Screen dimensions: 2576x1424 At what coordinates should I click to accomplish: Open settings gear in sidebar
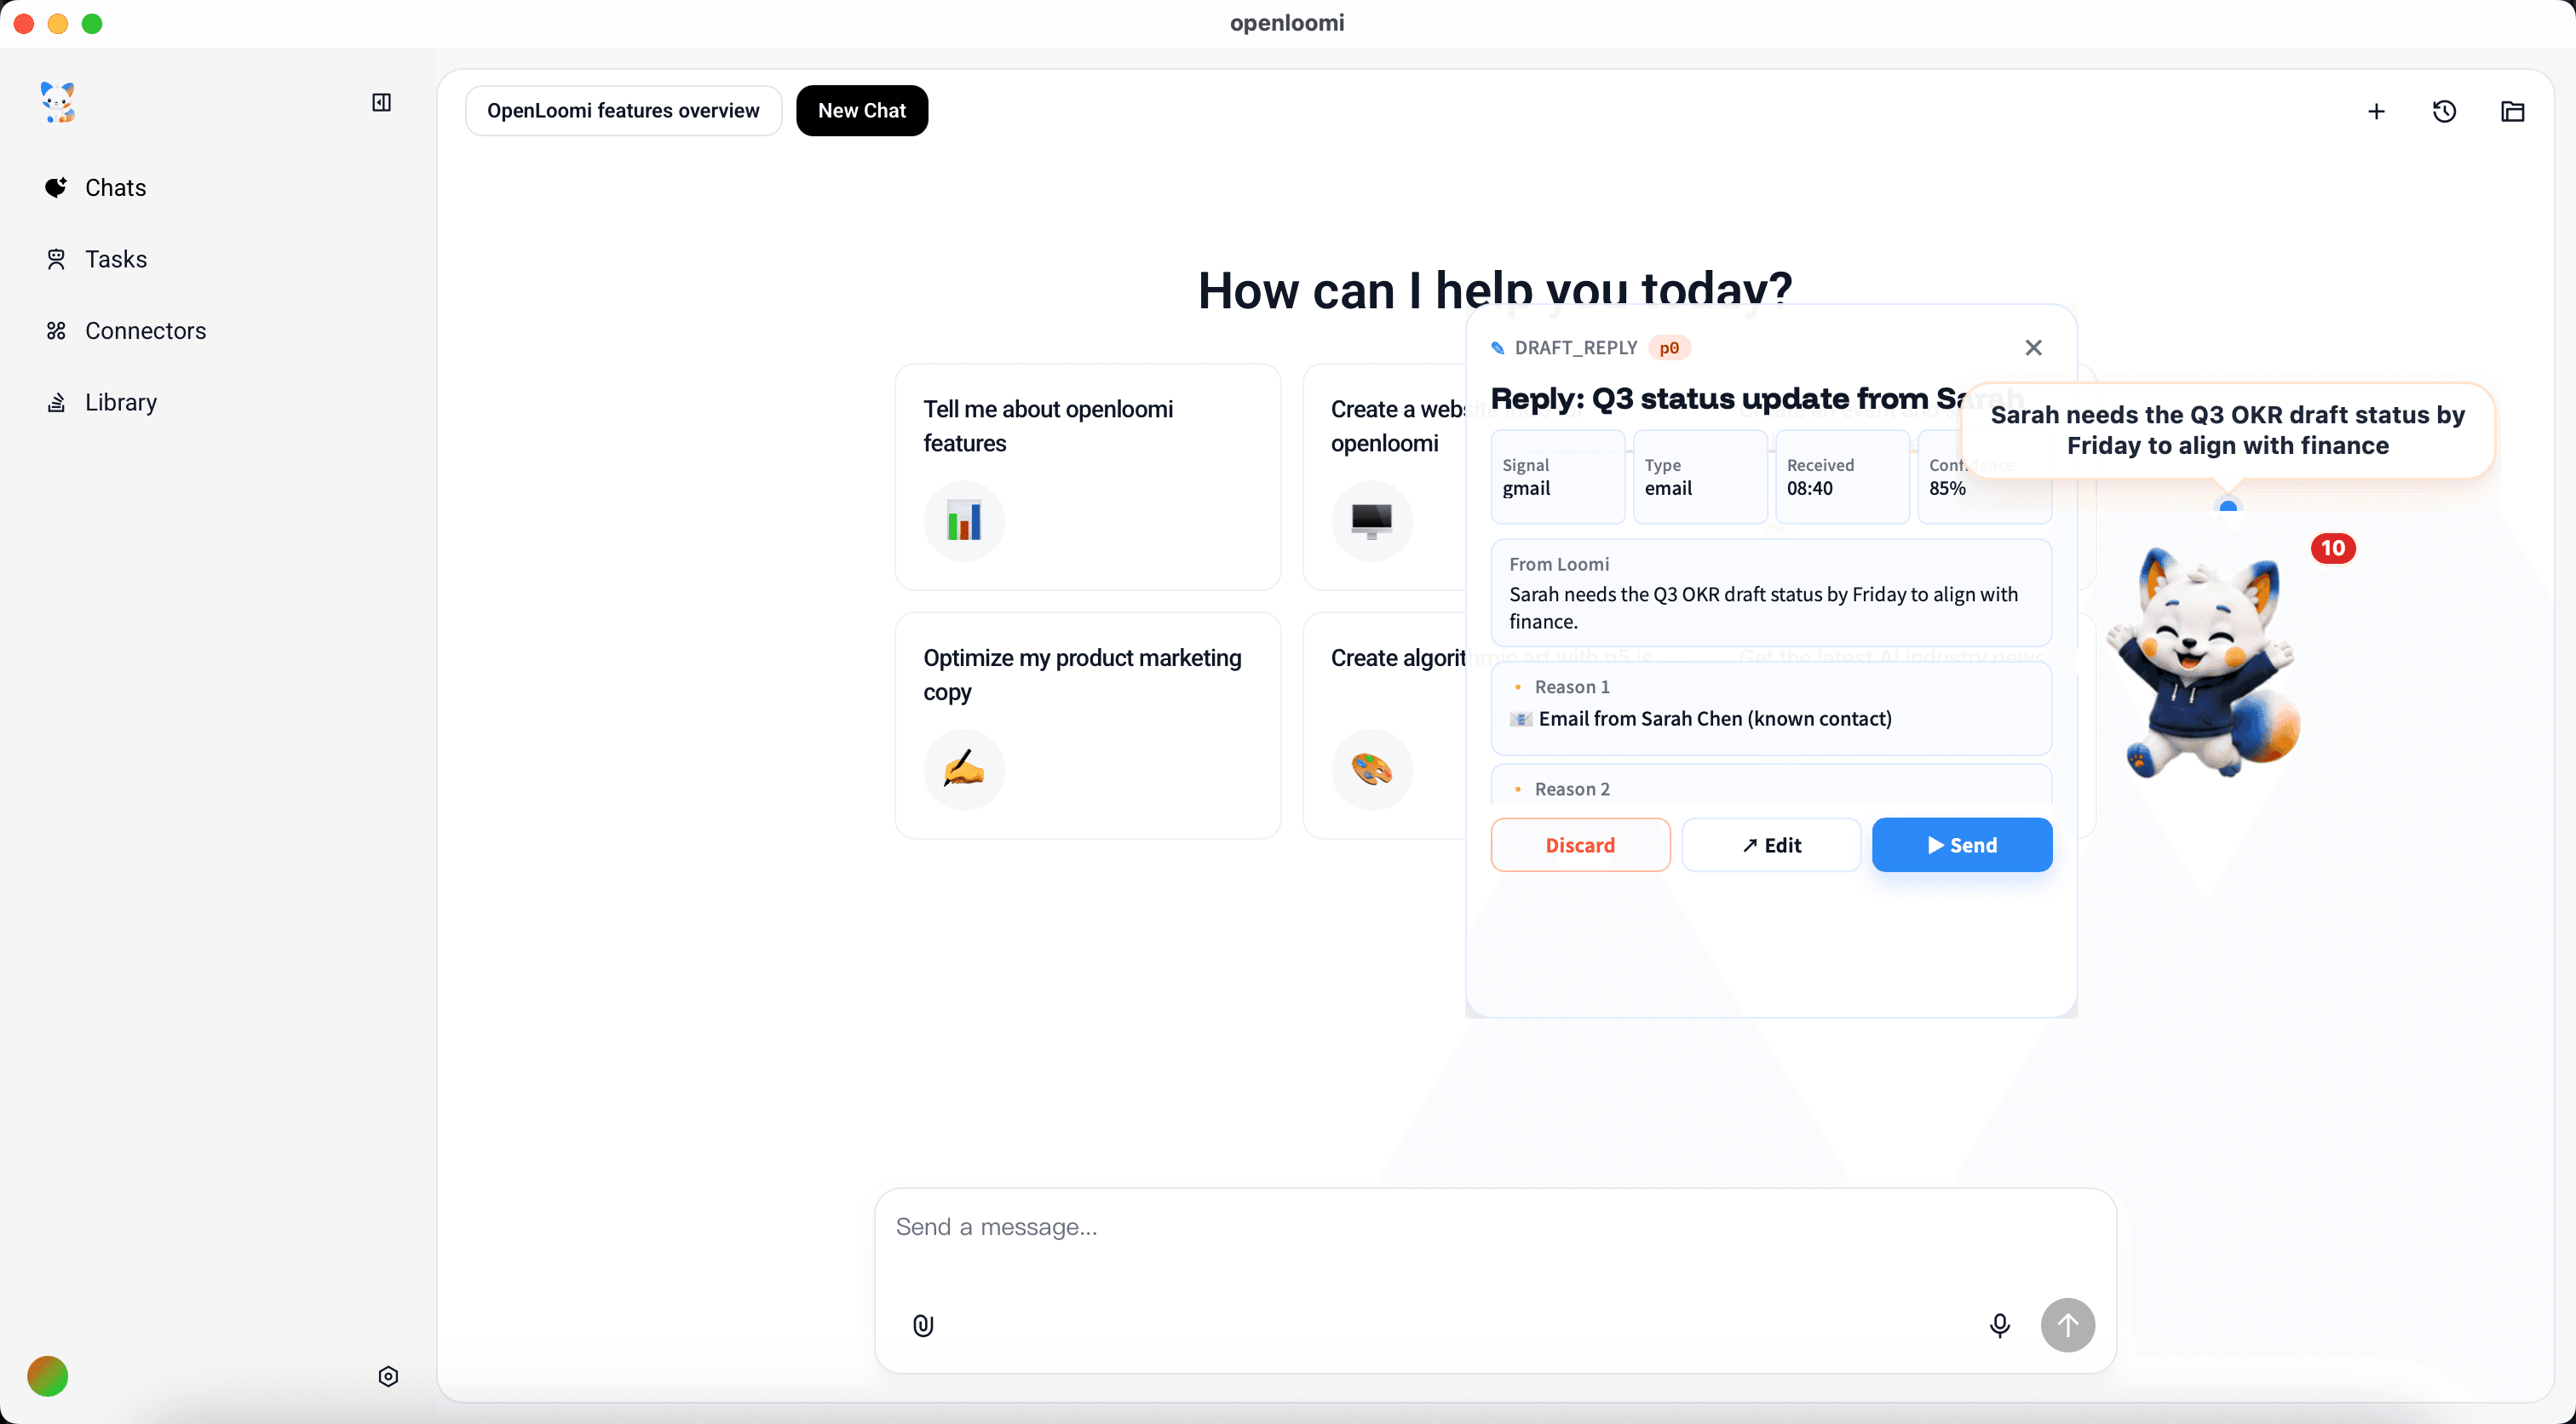click(388, 1377)
